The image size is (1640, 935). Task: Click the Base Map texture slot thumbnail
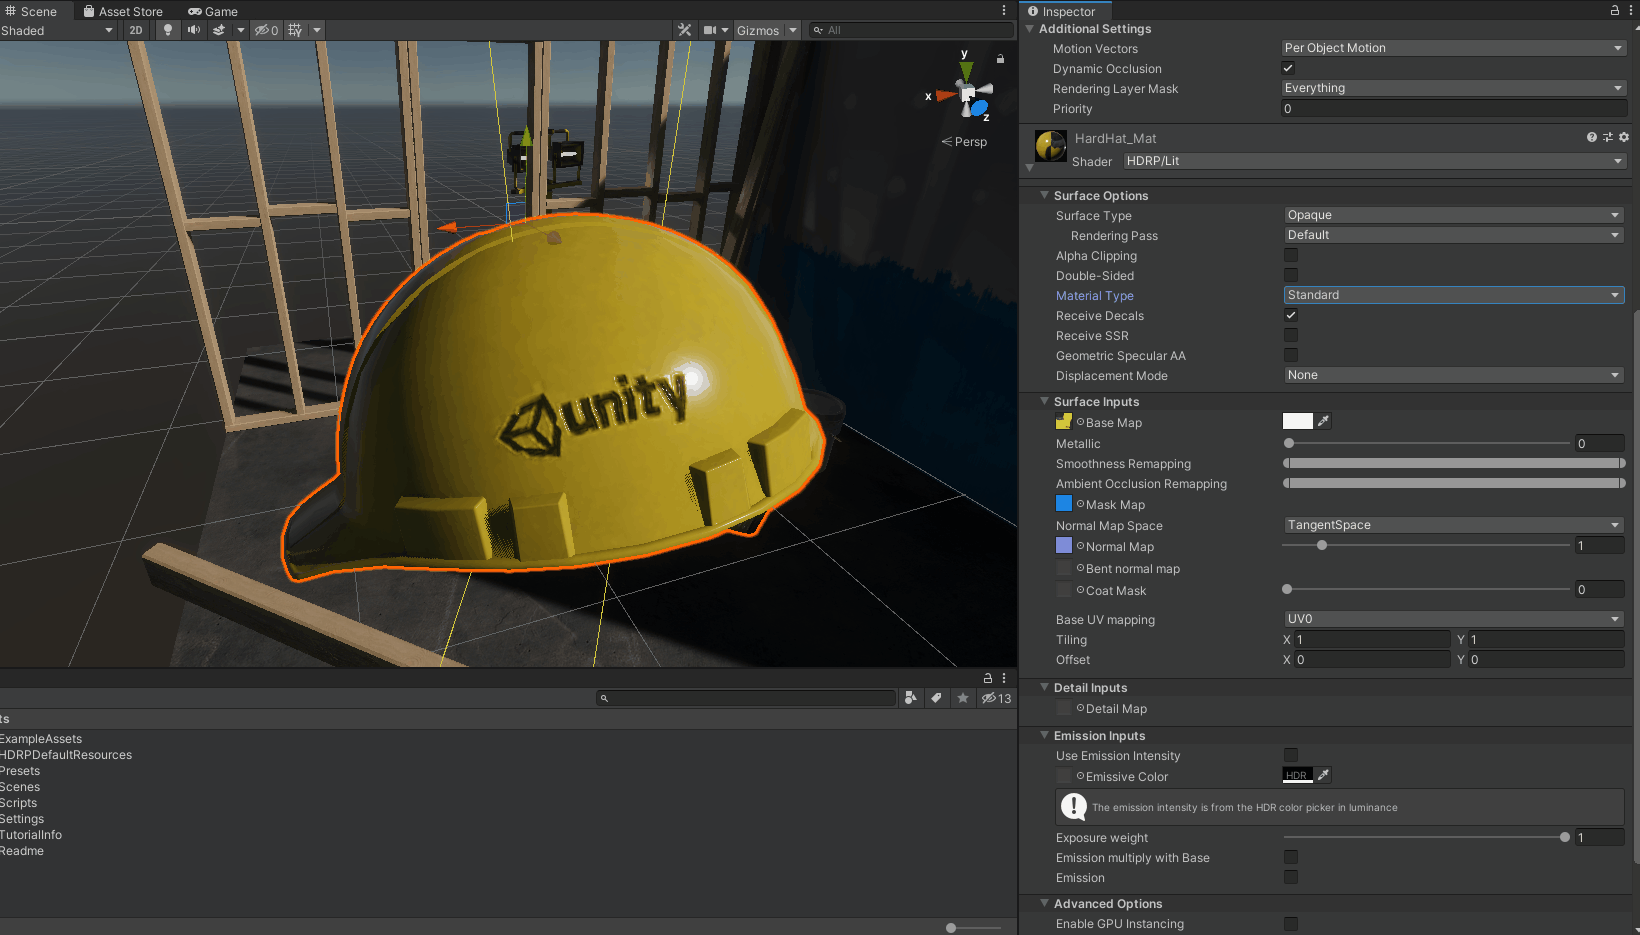(1064, 422)
